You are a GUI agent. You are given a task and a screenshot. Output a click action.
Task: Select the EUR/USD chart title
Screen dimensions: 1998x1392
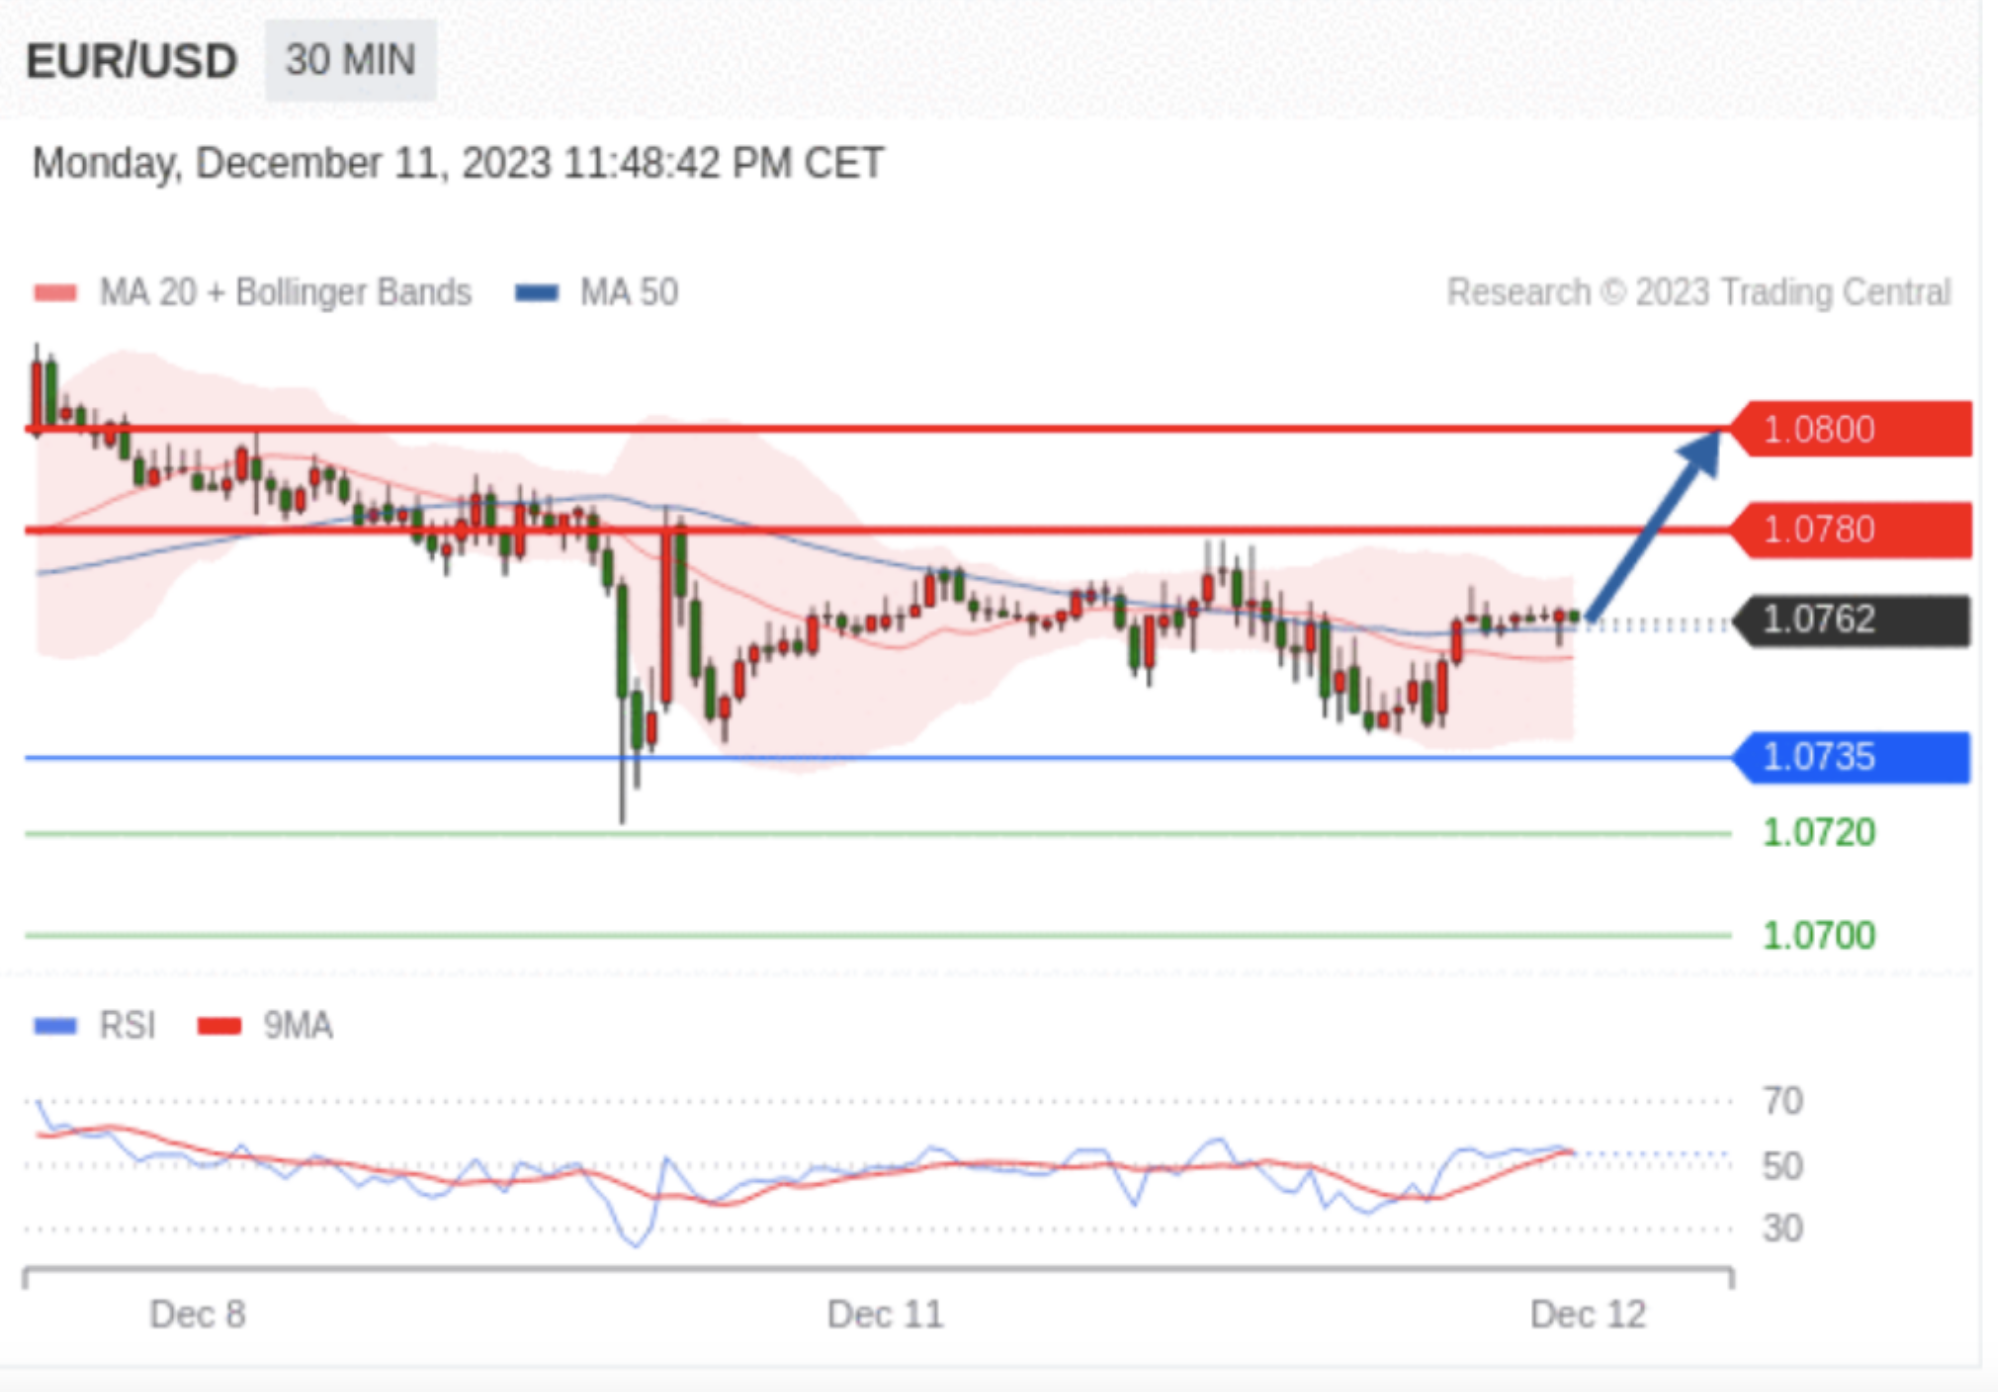pyautogui.click(x=131, y=61)
